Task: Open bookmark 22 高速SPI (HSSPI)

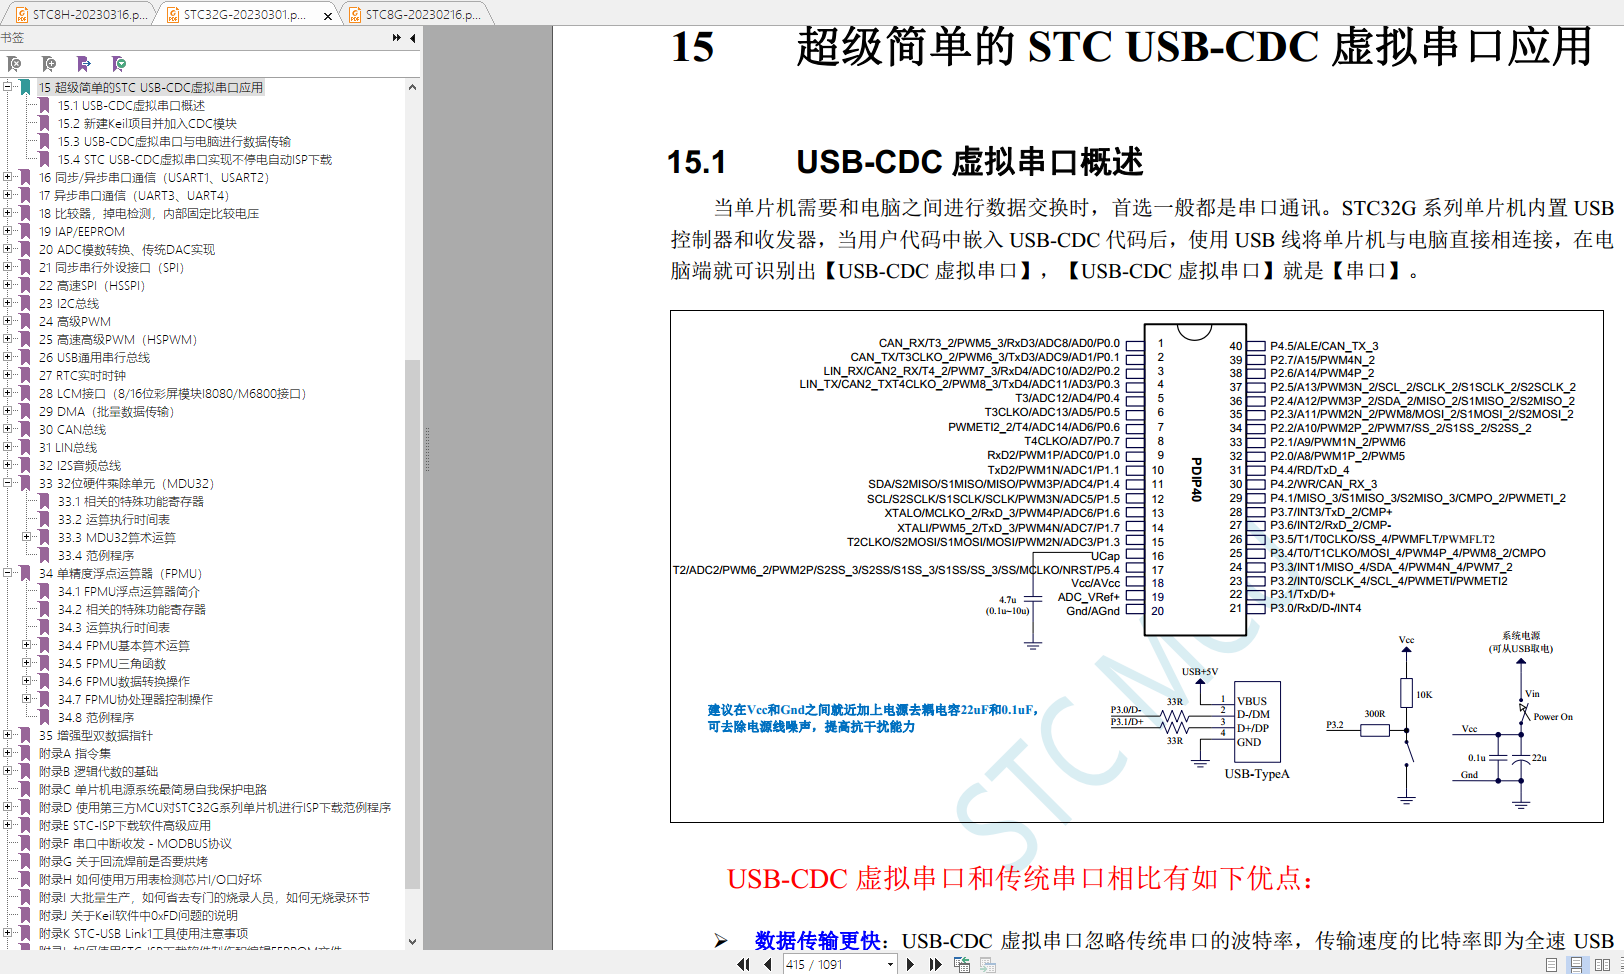Action: 92,286
